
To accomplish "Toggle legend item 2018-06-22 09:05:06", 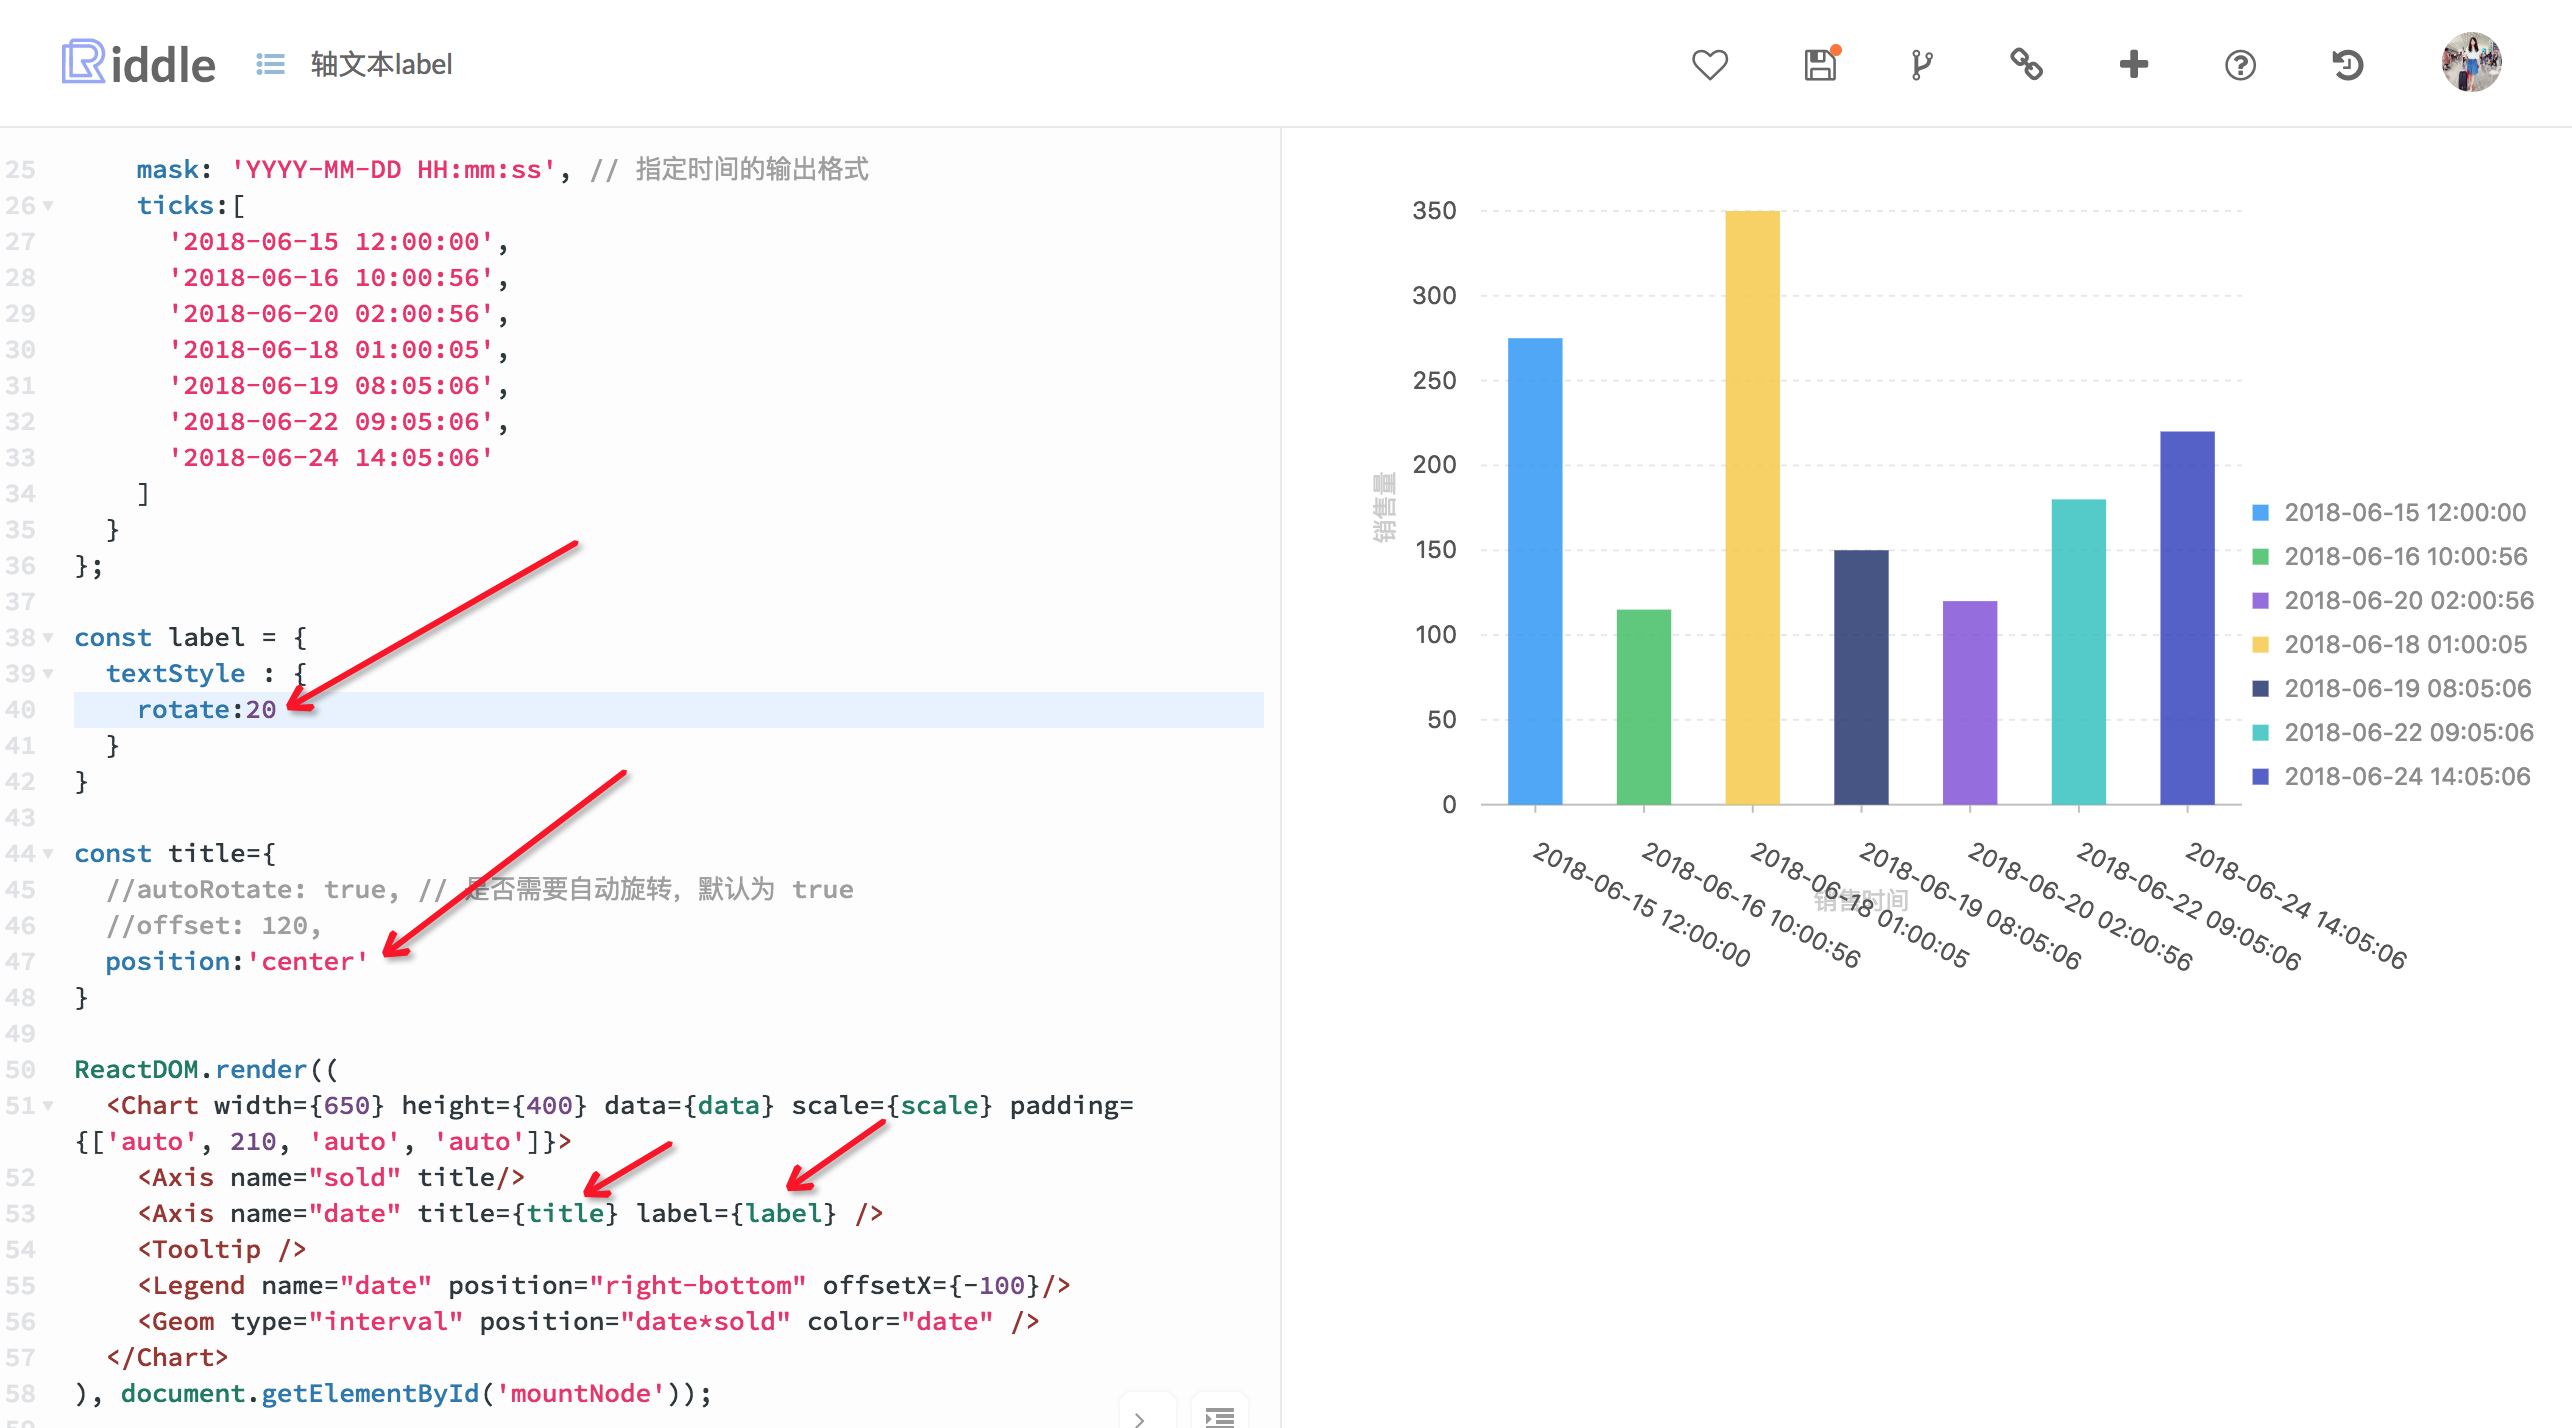I will click(x=2392, y=733).
